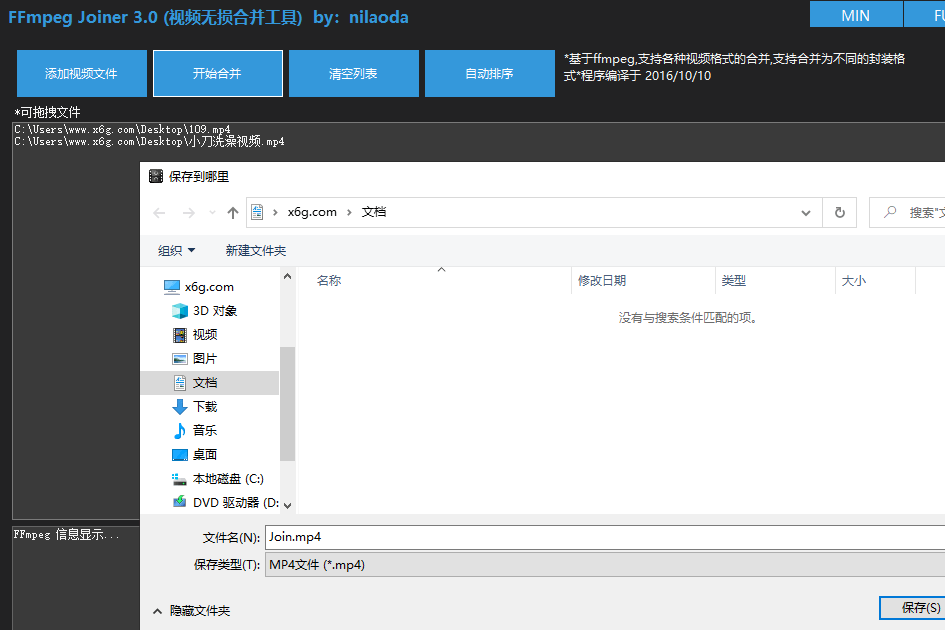Click the 开始合并 merge button
The image size is (945, 630).
point(217,73)
